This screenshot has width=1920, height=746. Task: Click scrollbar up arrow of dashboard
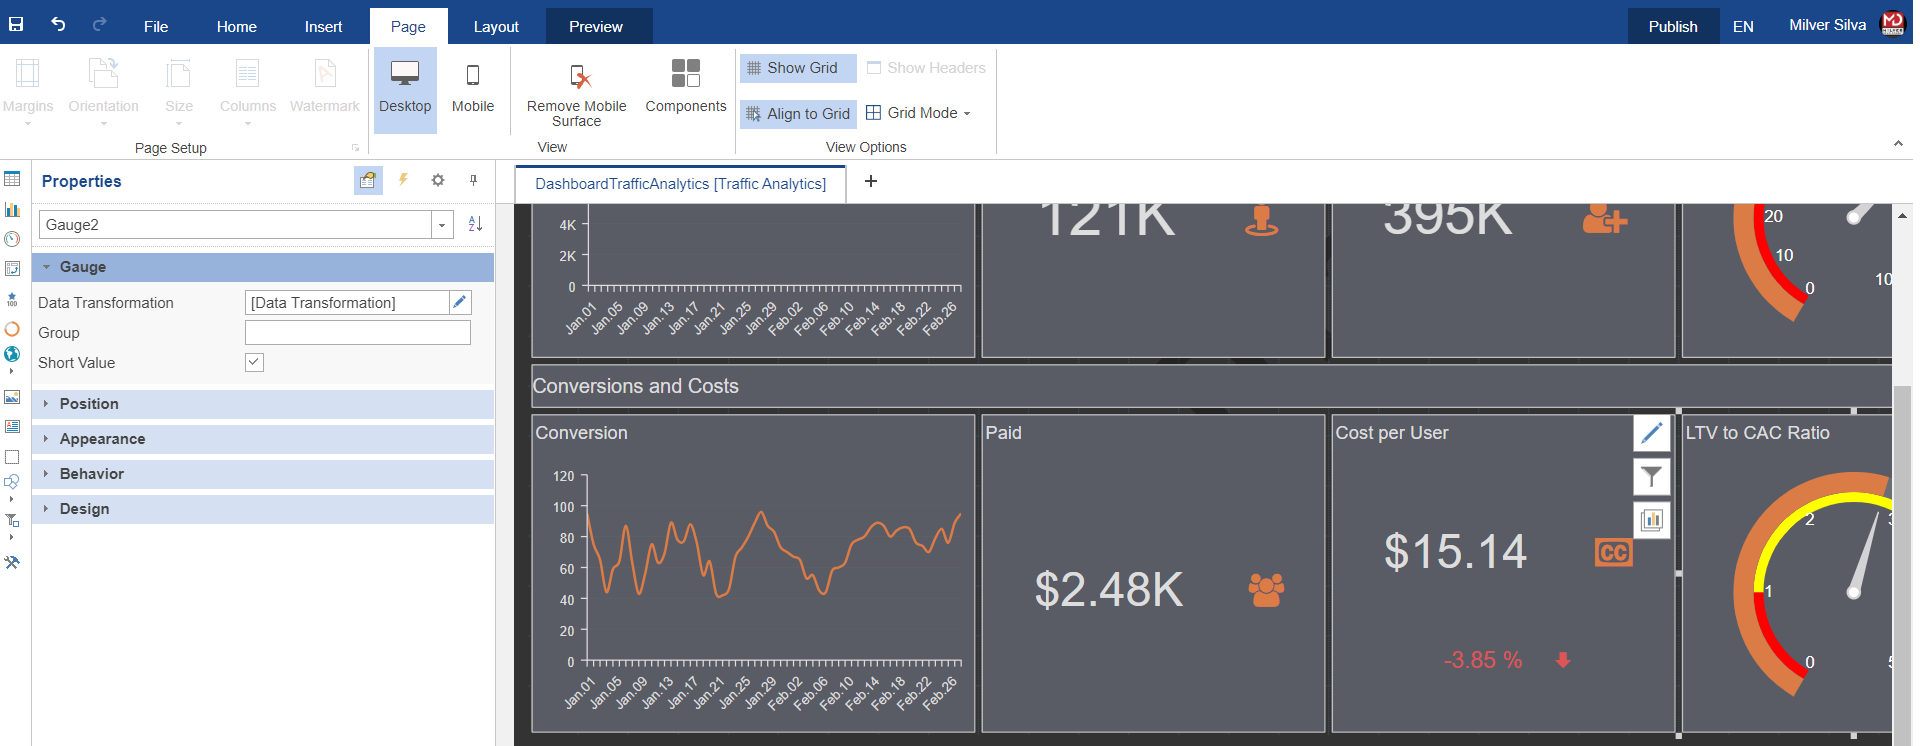[x=1903, y=215]
